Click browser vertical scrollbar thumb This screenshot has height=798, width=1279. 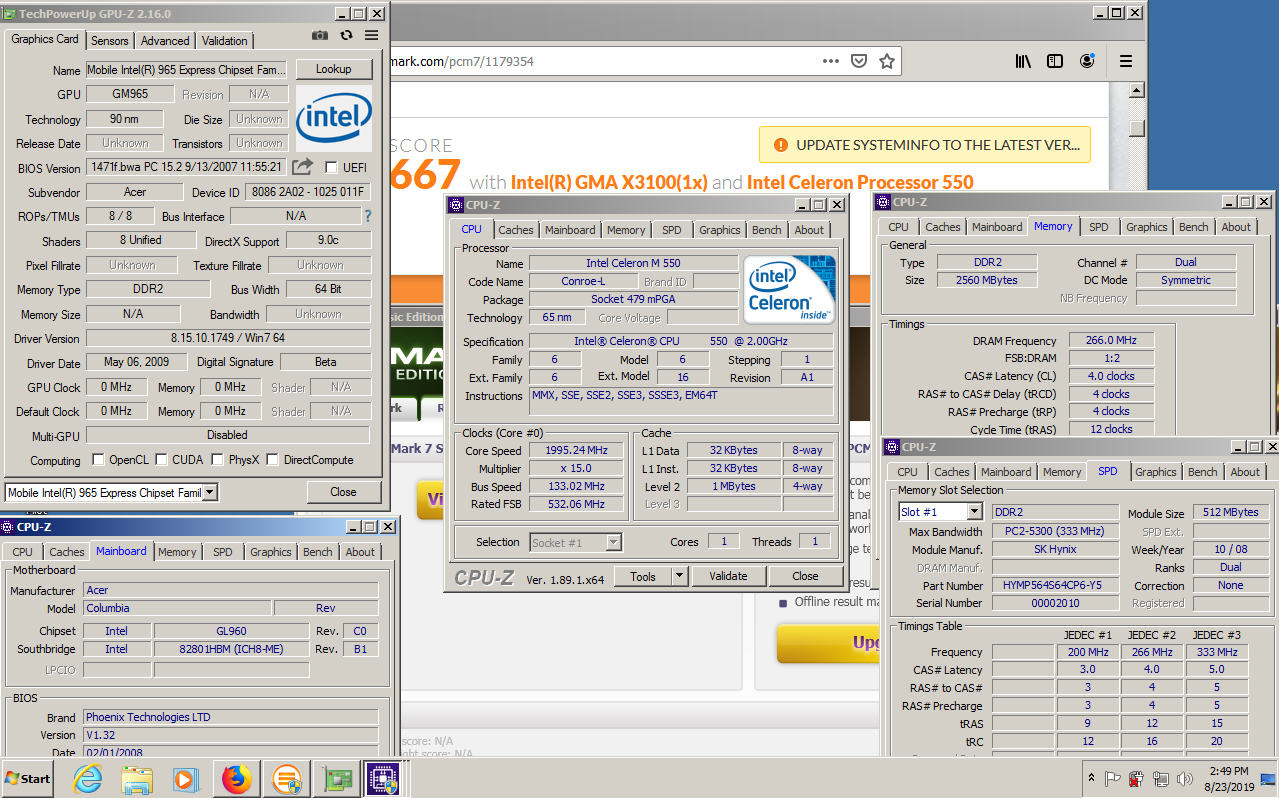click(1136, 127)
